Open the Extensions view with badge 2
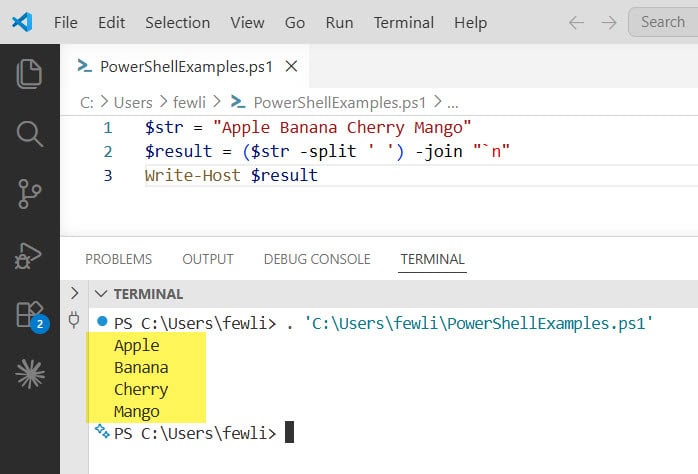This screenshot has height=474, width=698. pos(32,316)
